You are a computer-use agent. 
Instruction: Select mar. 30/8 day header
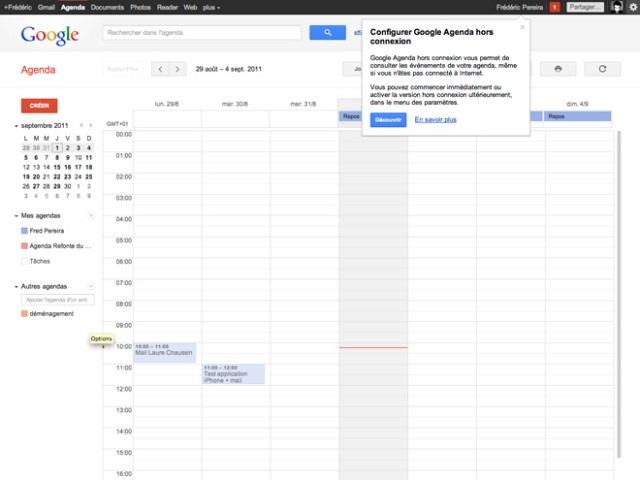(x=235, y=104)
